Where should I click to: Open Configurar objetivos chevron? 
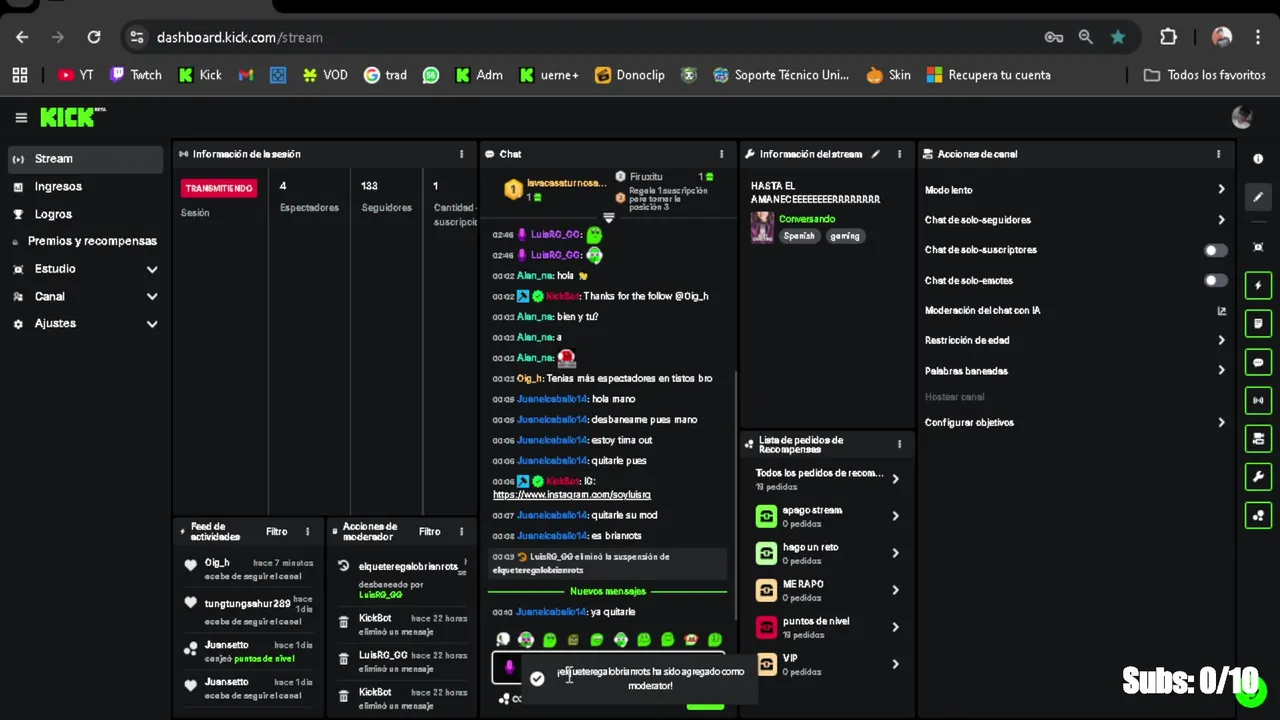point(1221,423)
